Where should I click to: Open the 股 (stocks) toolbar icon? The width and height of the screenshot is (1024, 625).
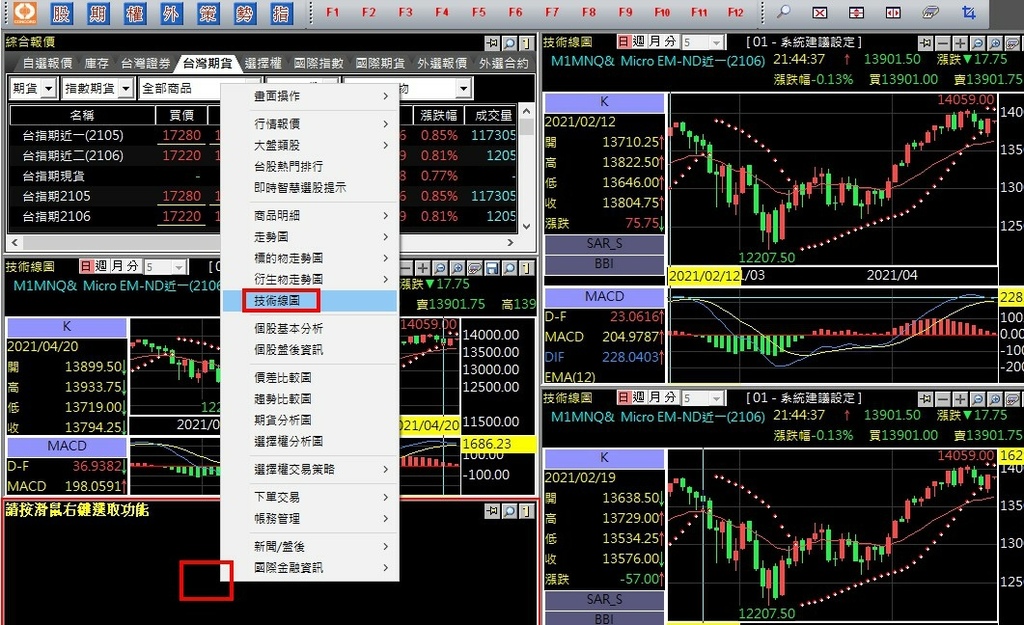(x=61, y=12)
